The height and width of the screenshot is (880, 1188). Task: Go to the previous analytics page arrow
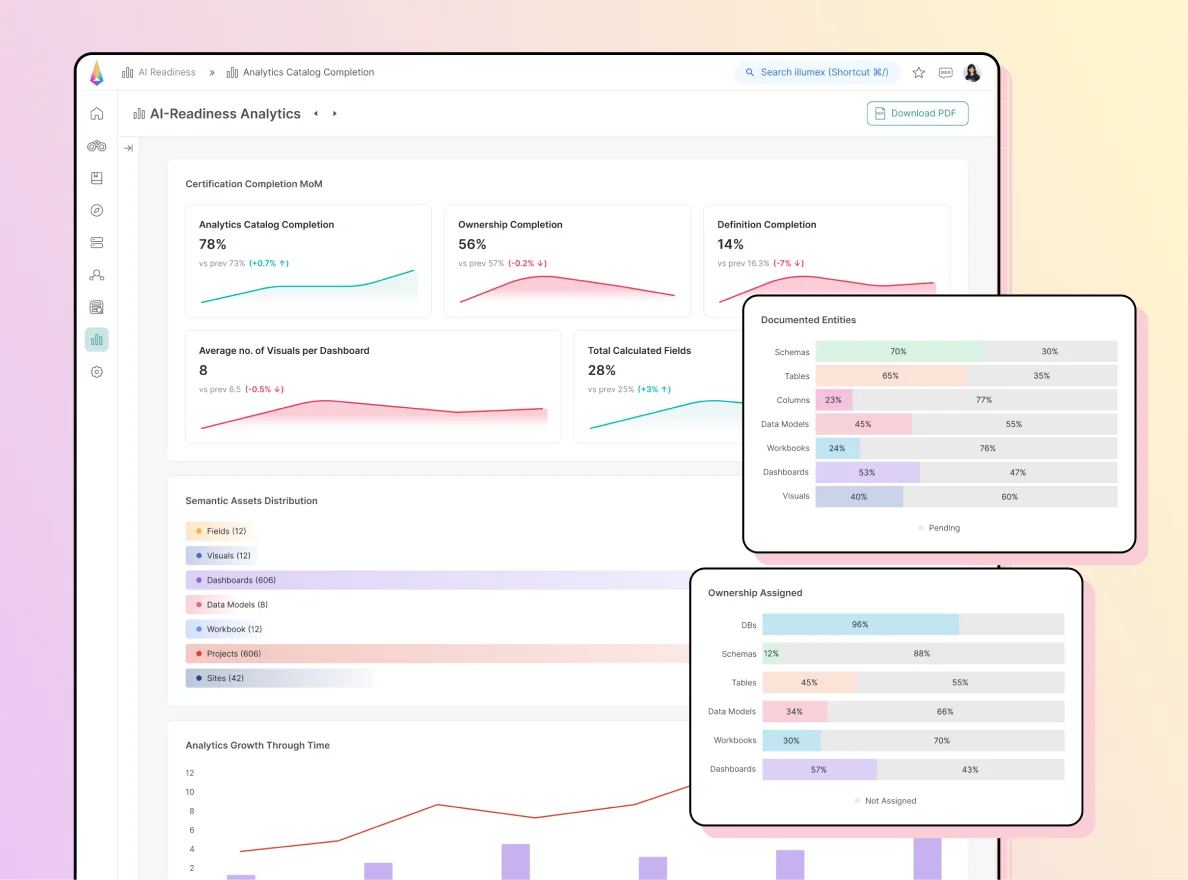(316, 114)
